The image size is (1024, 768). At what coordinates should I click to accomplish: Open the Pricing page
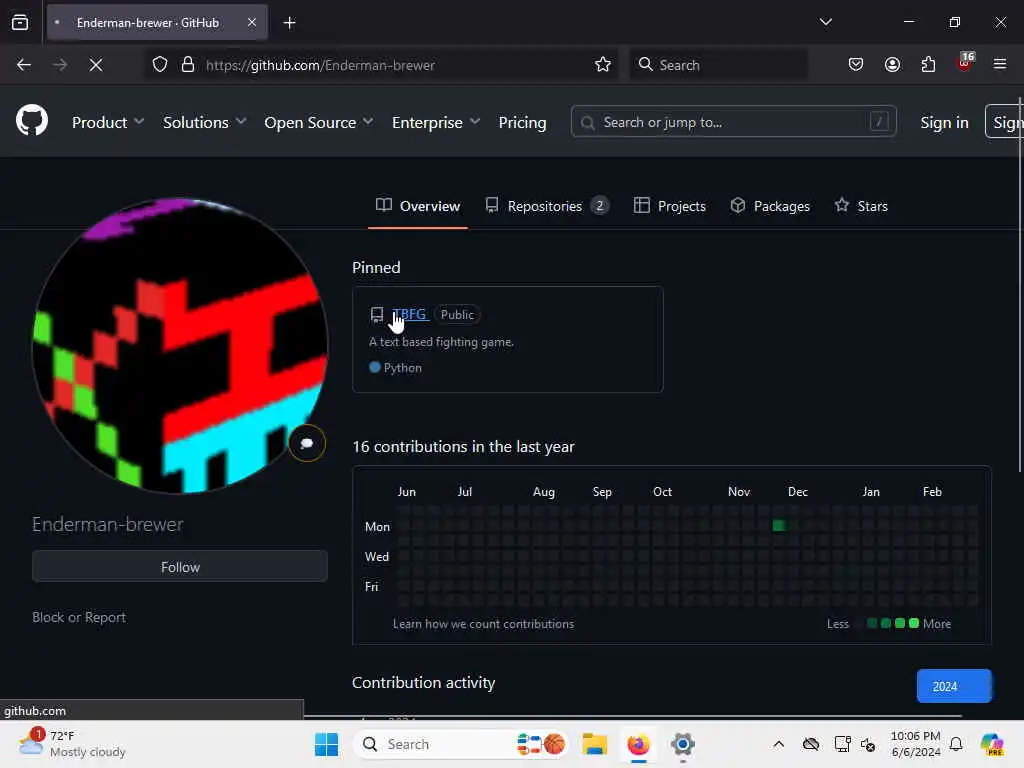click(522, 122)
